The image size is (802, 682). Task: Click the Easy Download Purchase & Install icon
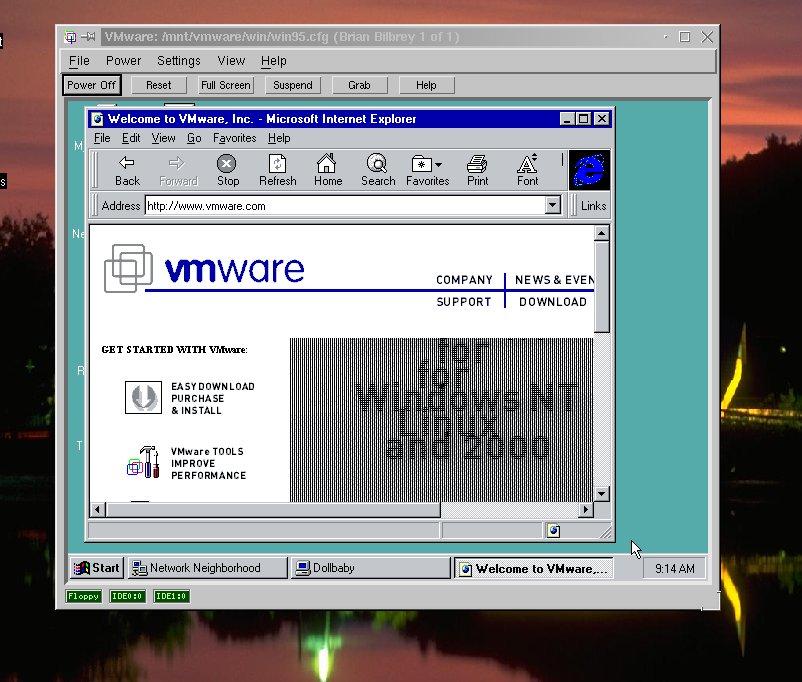pyautogui.click(x=143, y=397)
